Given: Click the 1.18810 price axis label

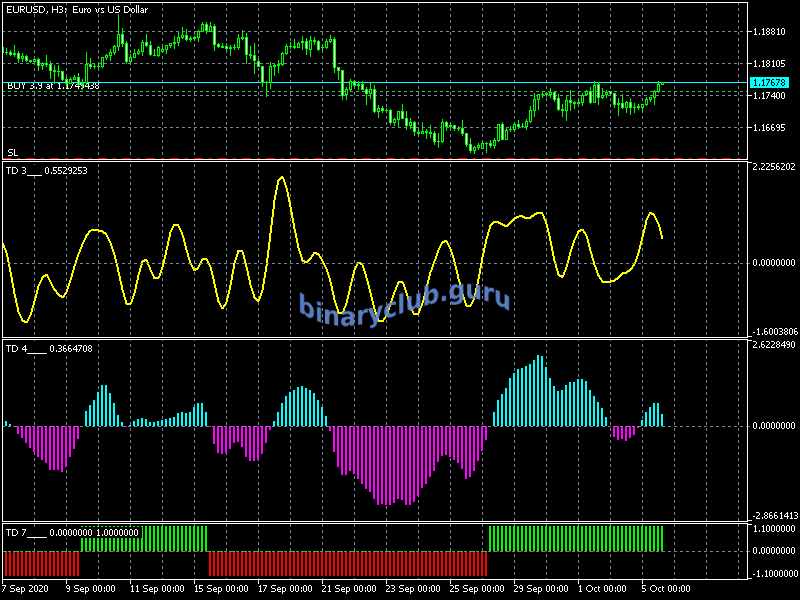Looking at the screenshot, I should click(x=768, y=32).
